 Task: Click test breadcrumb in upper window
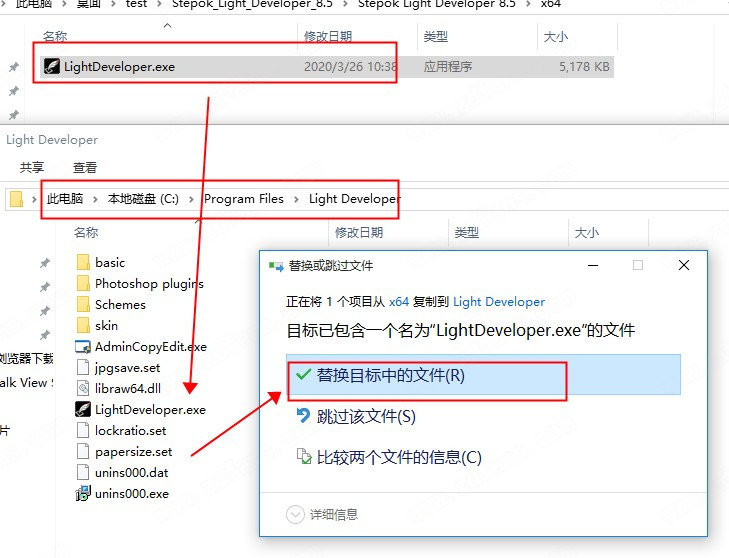tap(136, 4)
